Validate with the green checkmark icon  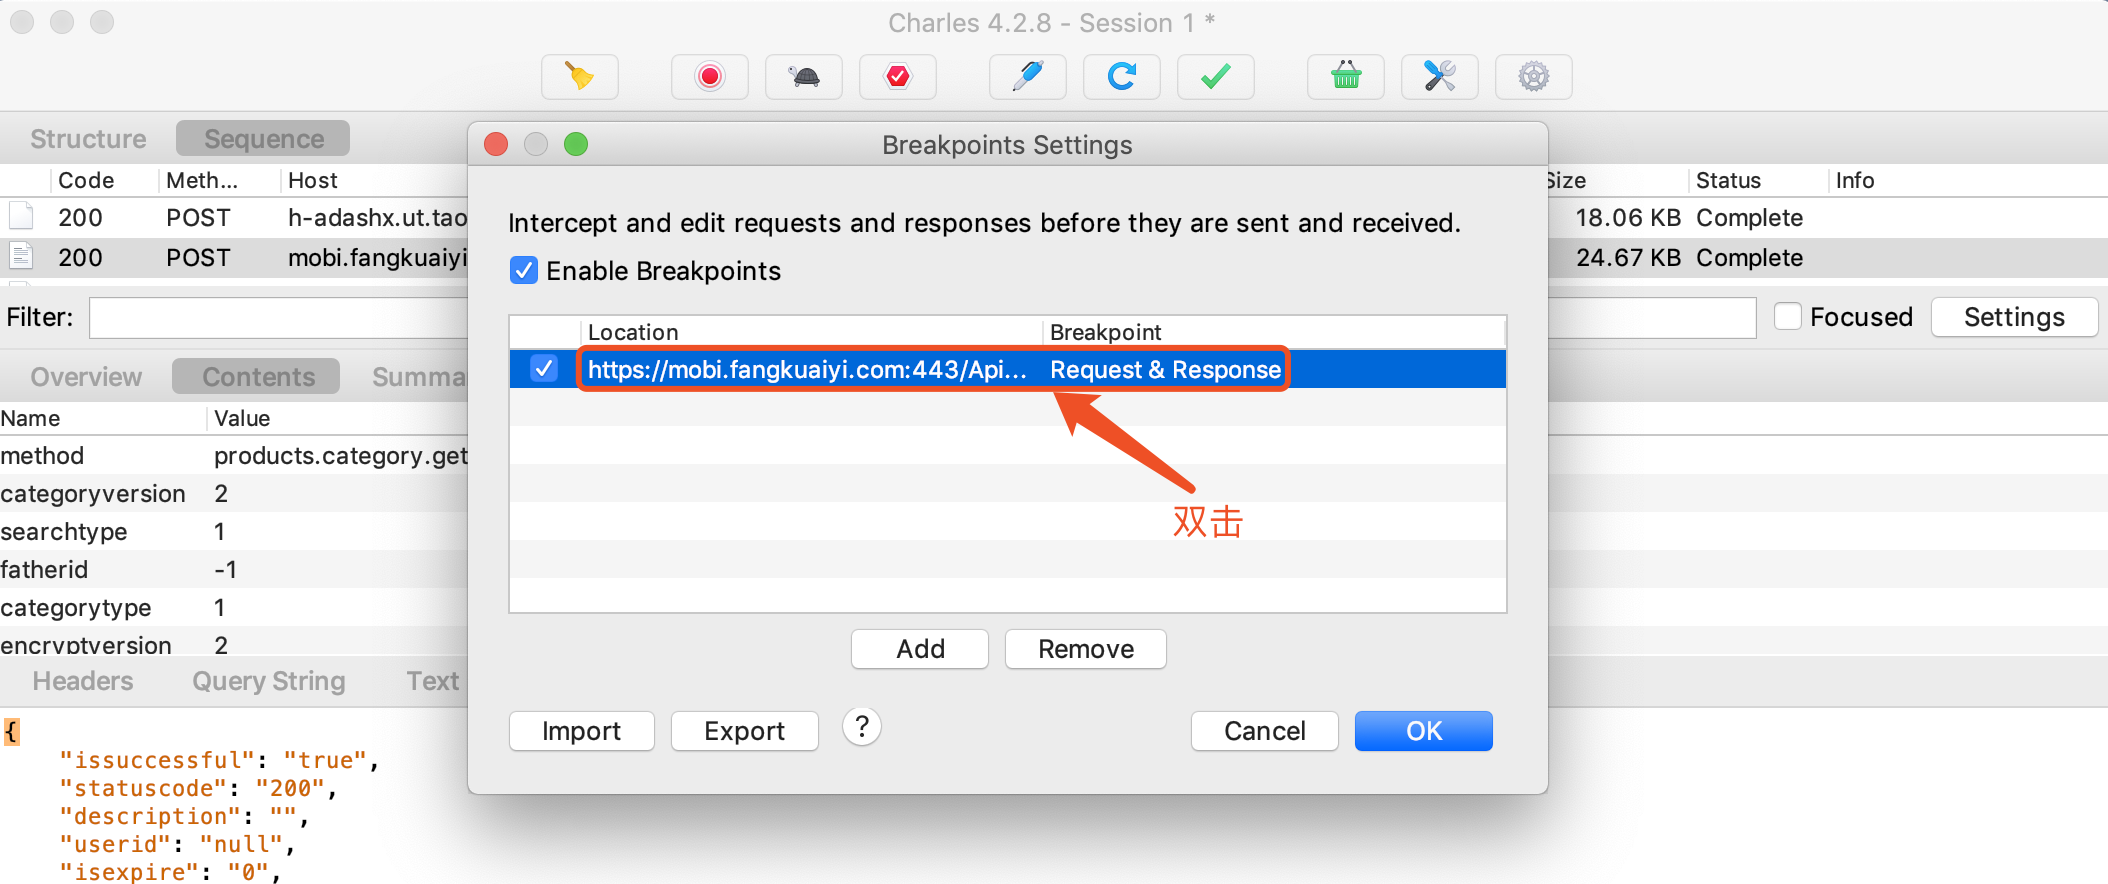click(x=1216, y=77)
